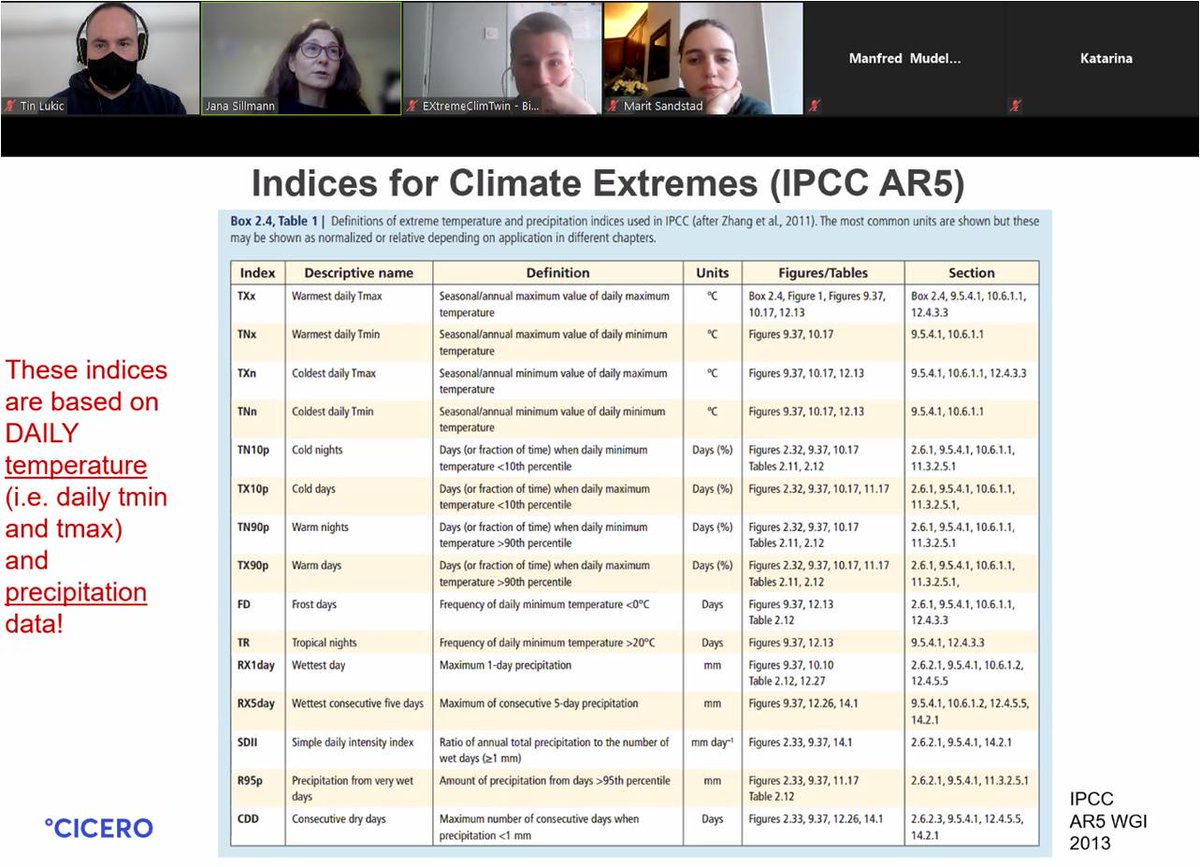
Task: Select the Katarina participant tile
Action: (x=1105, y=57)
